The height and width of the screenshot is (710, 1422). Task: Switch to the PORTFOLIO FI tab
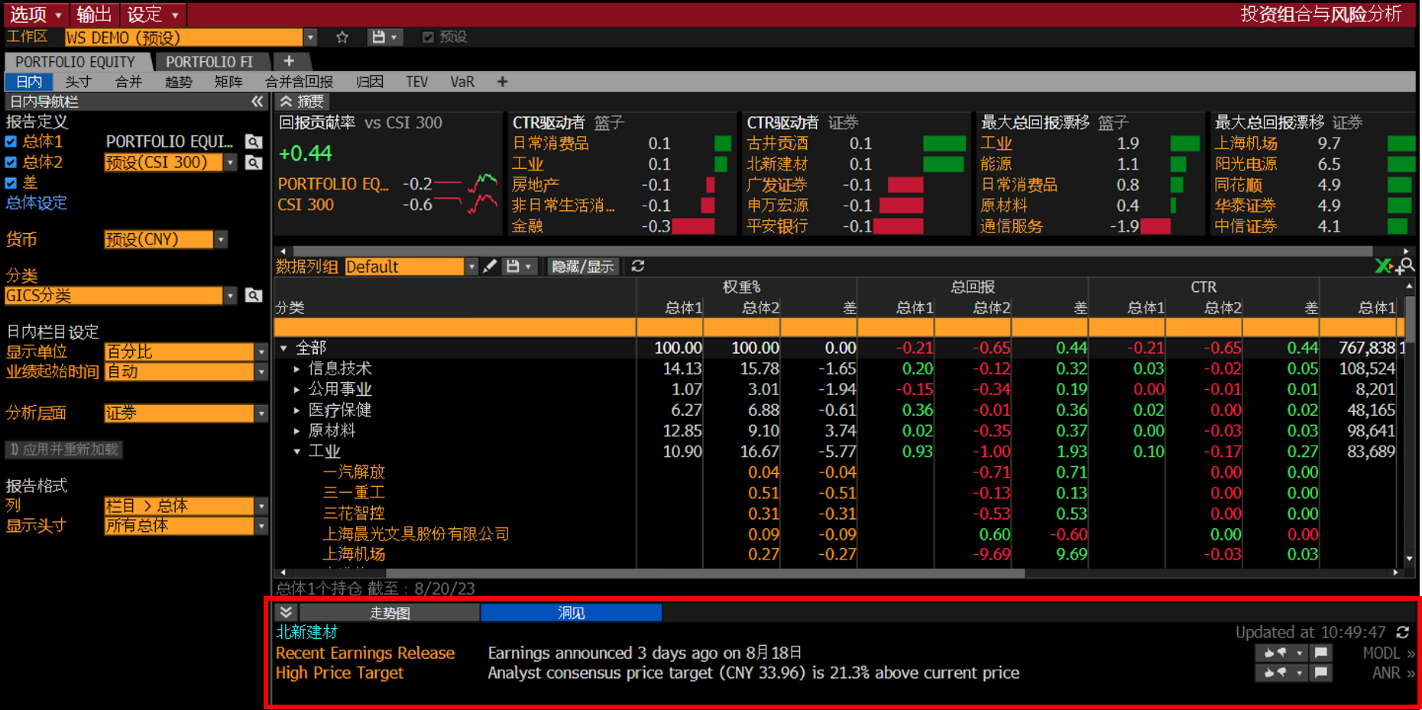tap(209, 62)
